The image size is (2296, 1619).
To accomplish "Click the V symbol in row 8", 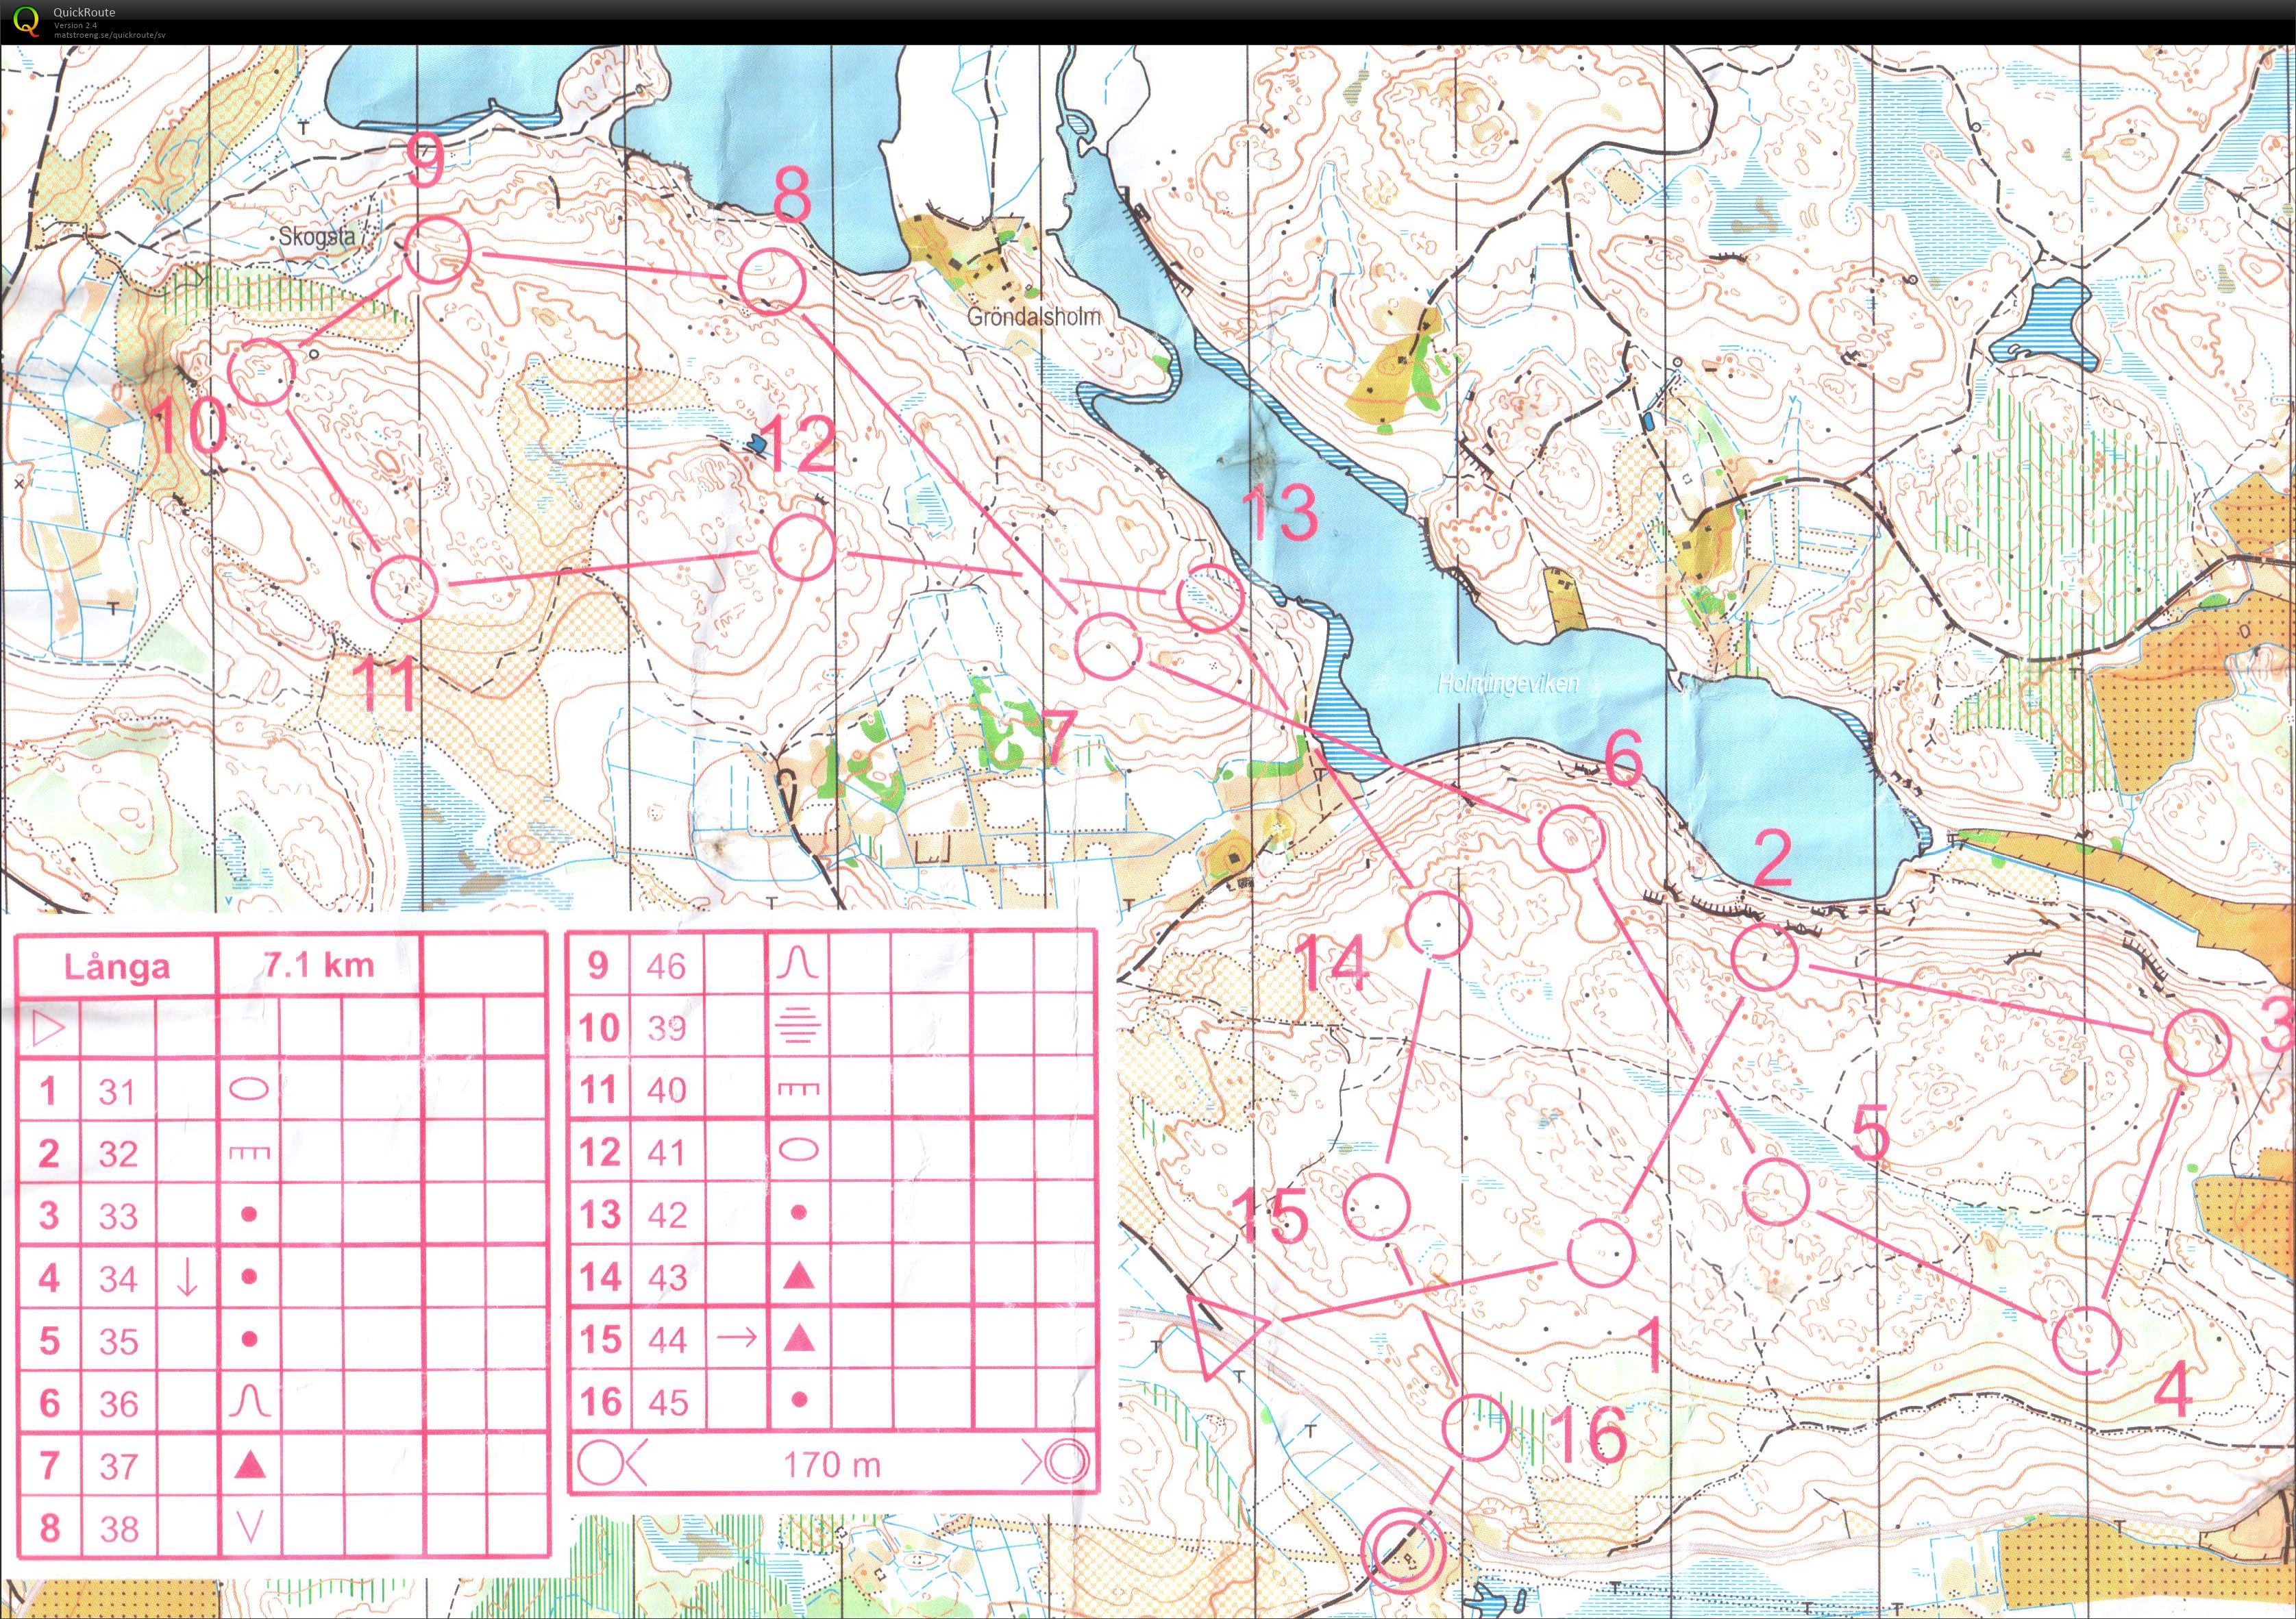I will pos(250,1527).
